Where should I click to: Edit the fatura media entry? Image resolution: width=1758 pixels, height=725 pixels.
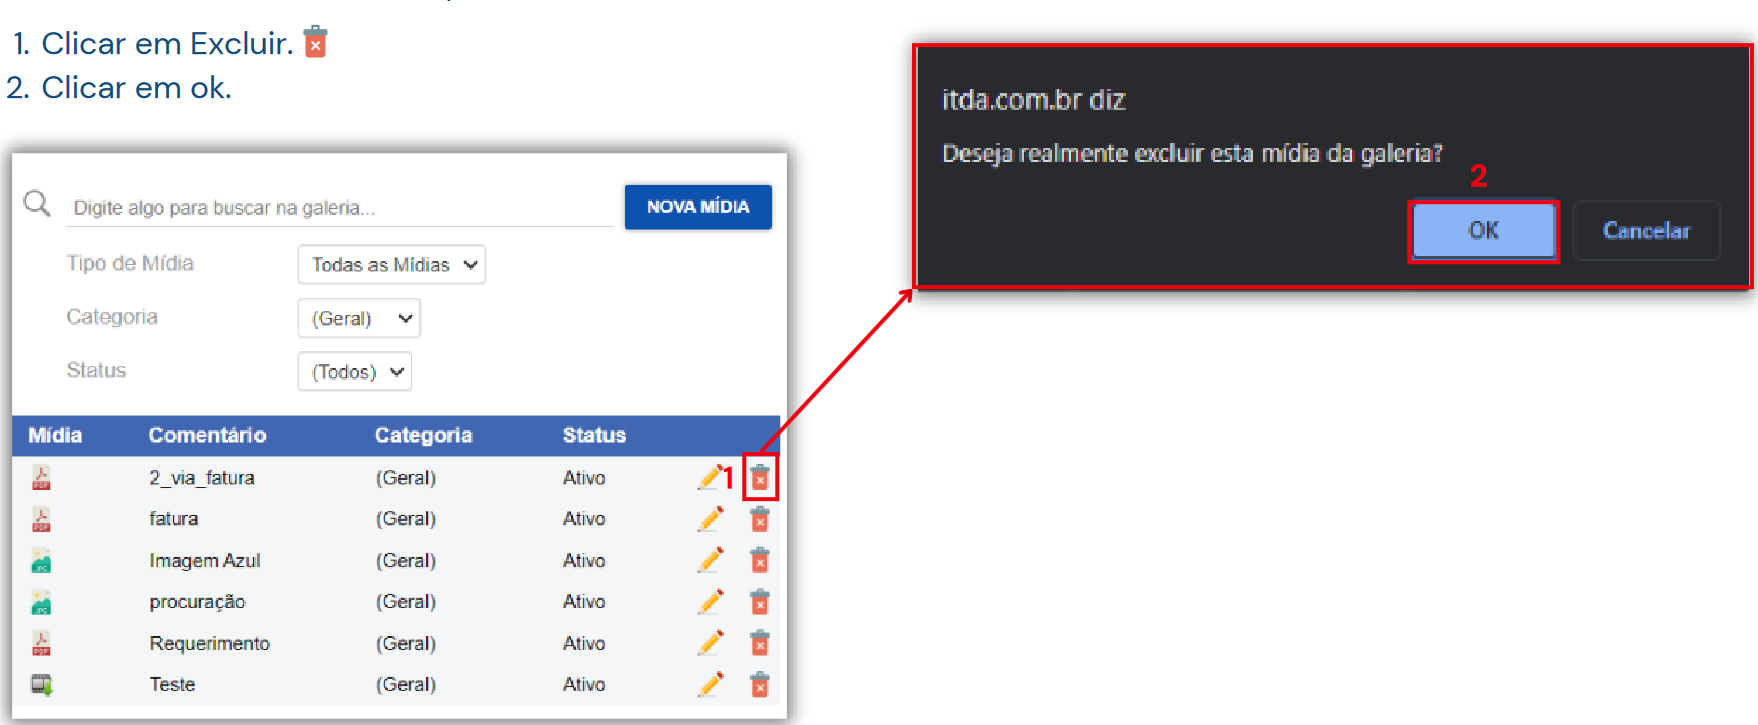coord(710,519)
